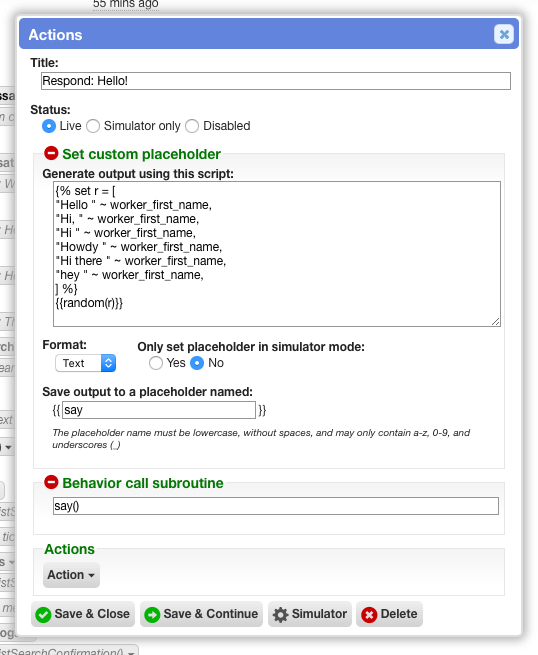
Task: Click the green arrow Save & Continue icon
Action: tap(152, 614)
